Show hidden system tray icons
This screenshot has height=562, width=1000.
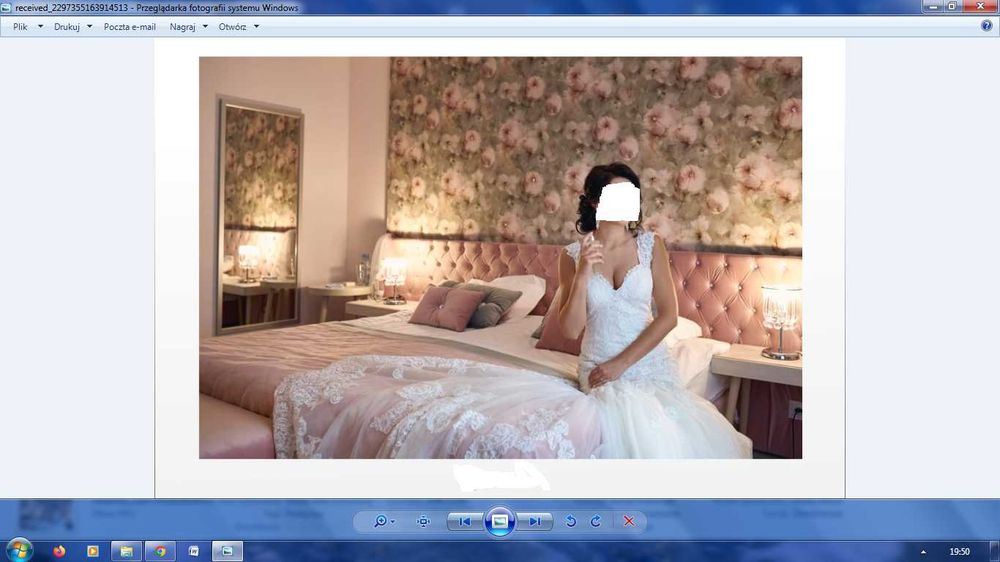pyautogui.click(x=923, y=552)
